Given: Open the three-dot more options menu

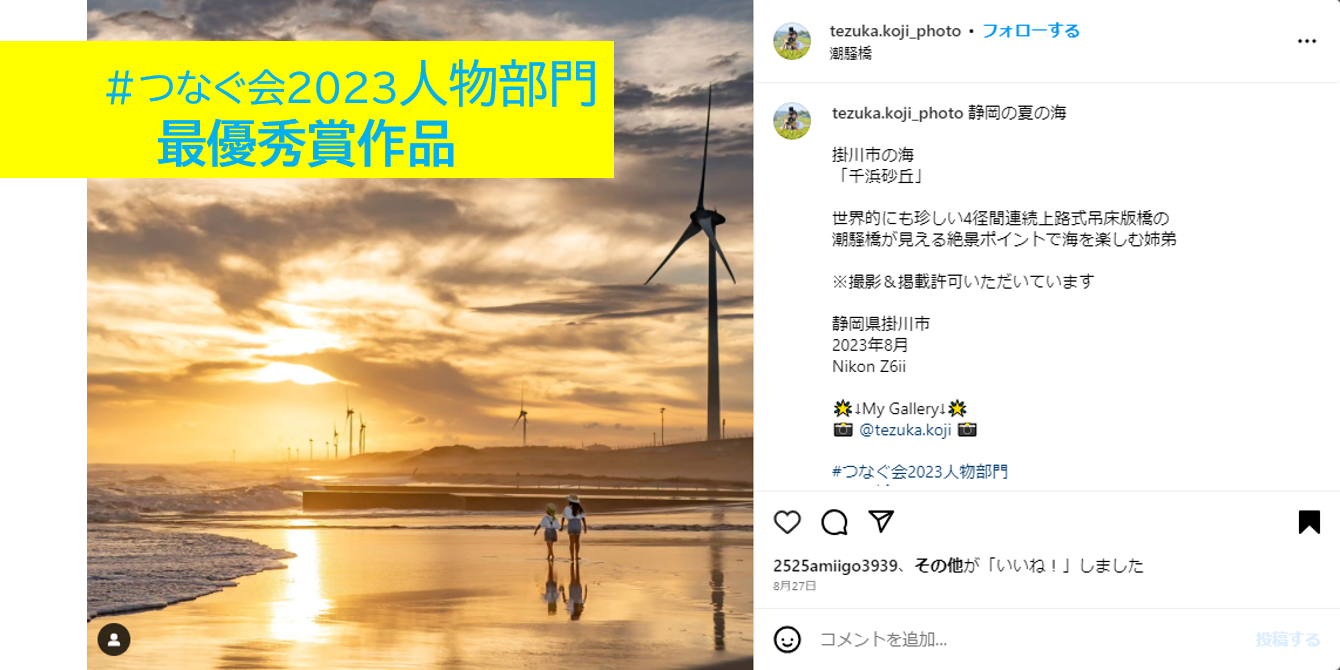Looking at the screenshot, I should 1307,41.
